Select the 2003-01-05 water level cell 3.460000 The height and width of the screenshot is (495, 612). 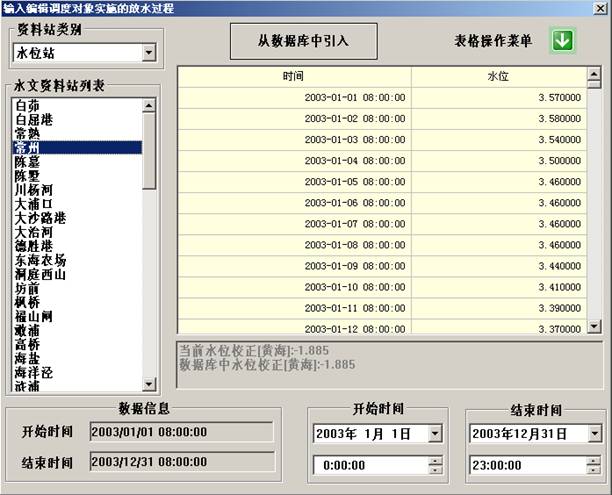497,181
